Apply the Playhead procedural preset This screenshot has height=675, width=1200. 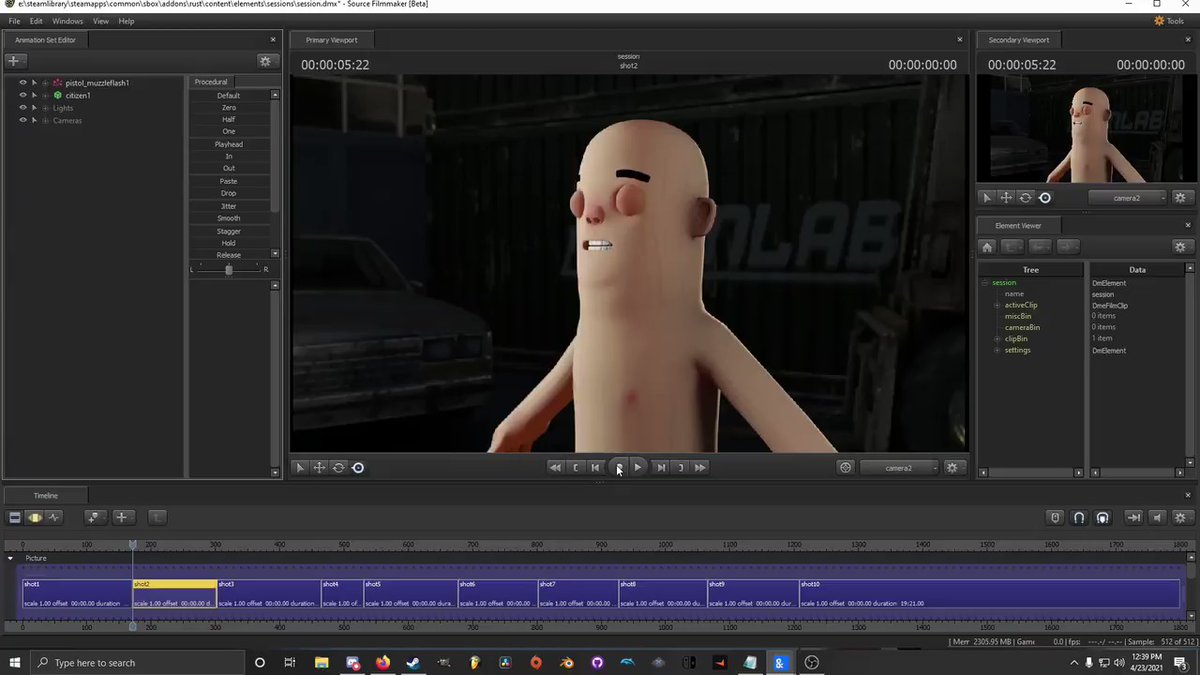click(229, 144)
